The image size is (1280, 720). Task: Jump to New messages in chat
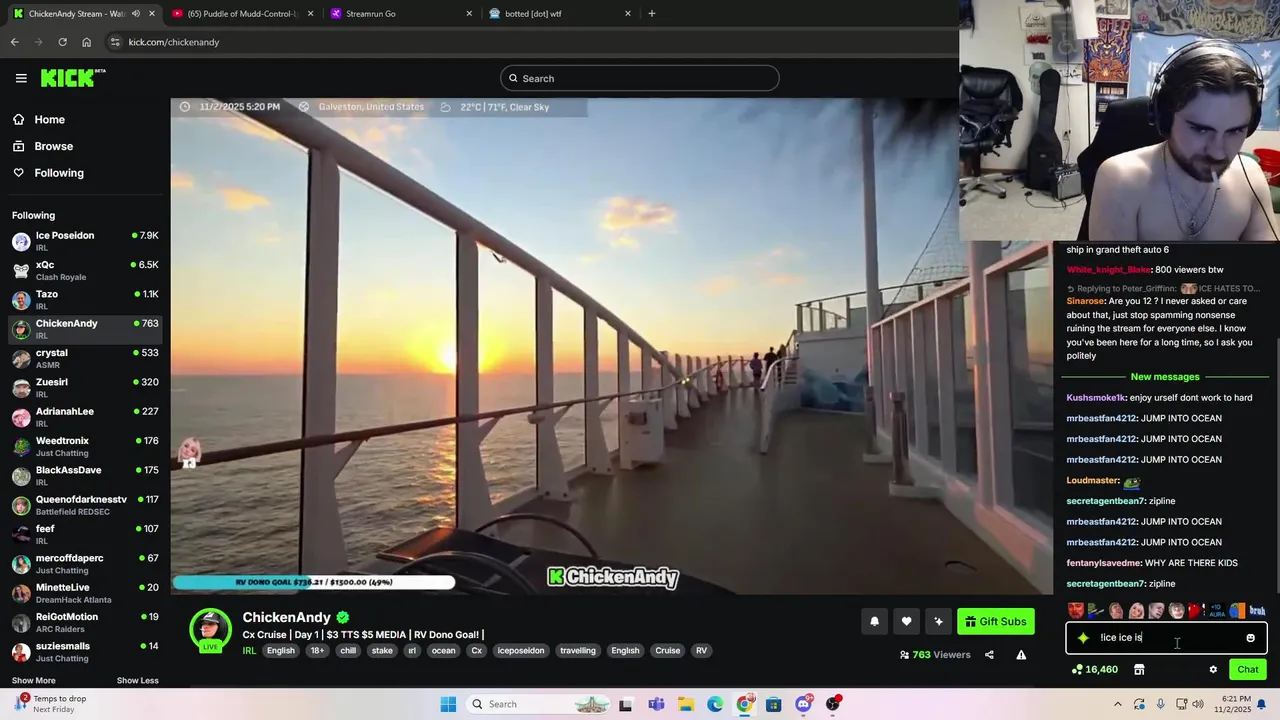point(1165,377)
